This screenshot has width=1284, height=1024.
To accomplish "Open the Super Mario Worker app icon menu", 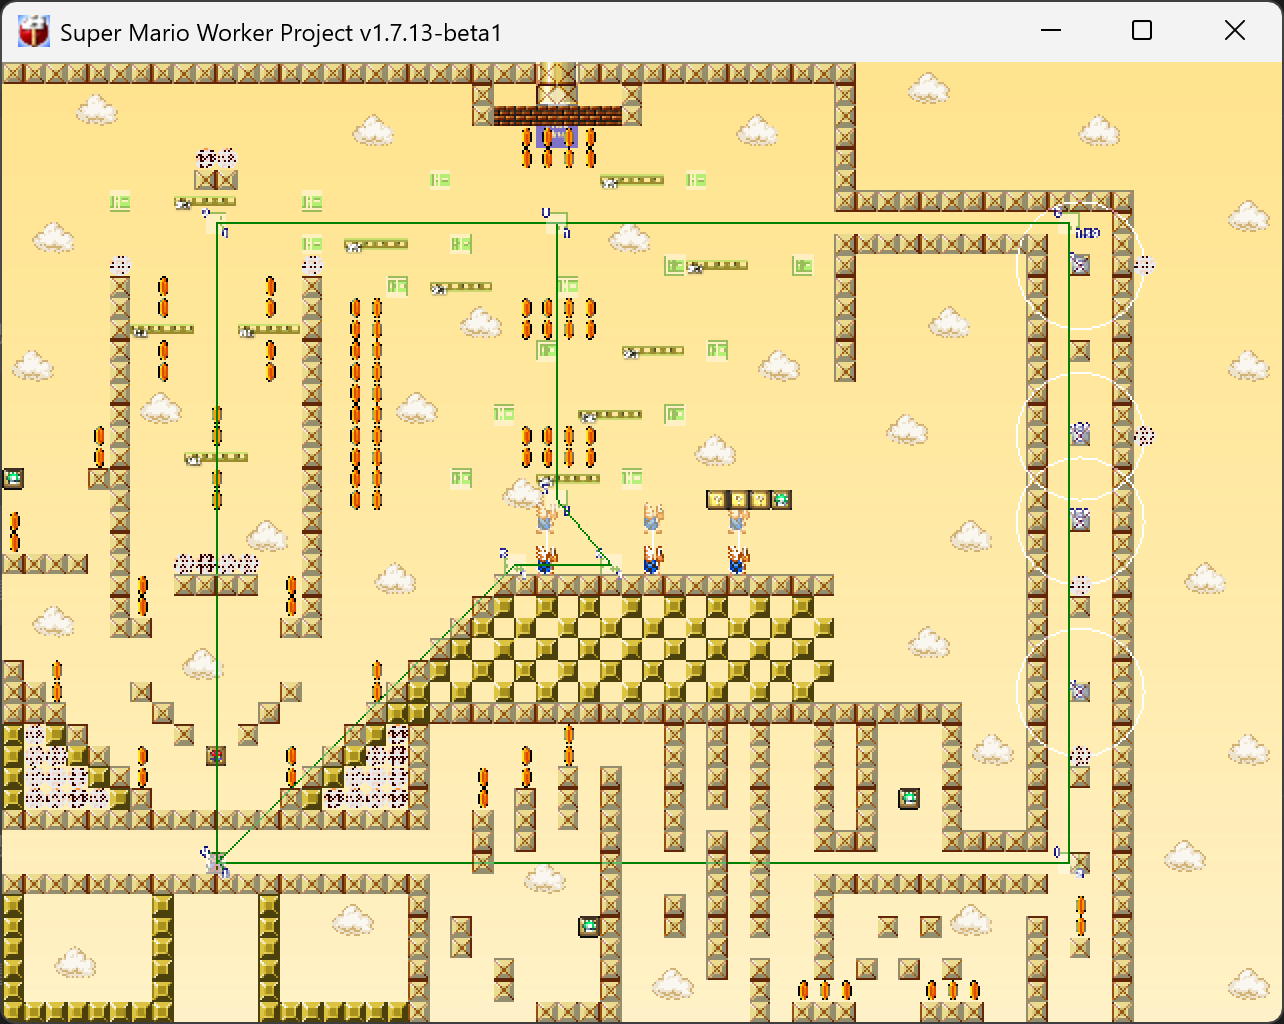I will [34, 32].
